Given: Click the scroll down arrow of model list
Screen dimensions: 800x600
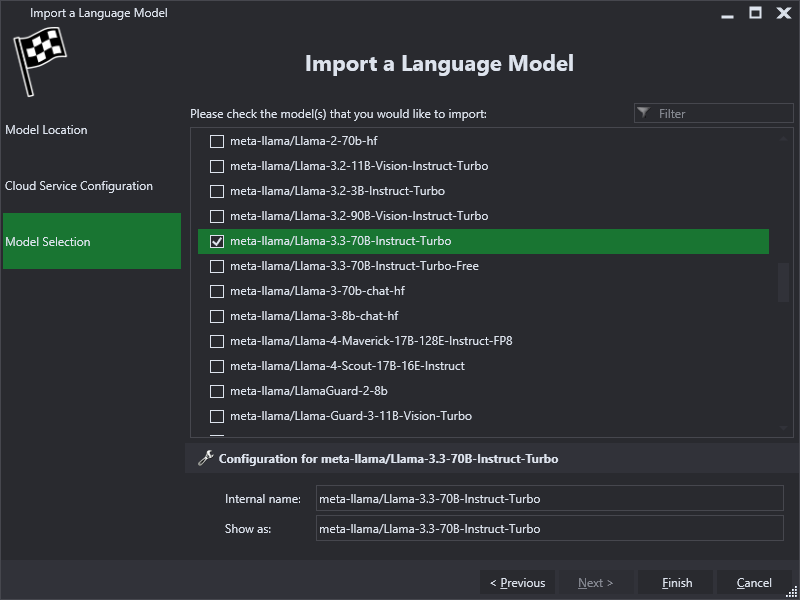Looking at the screenshot, I should coord(783,429).
